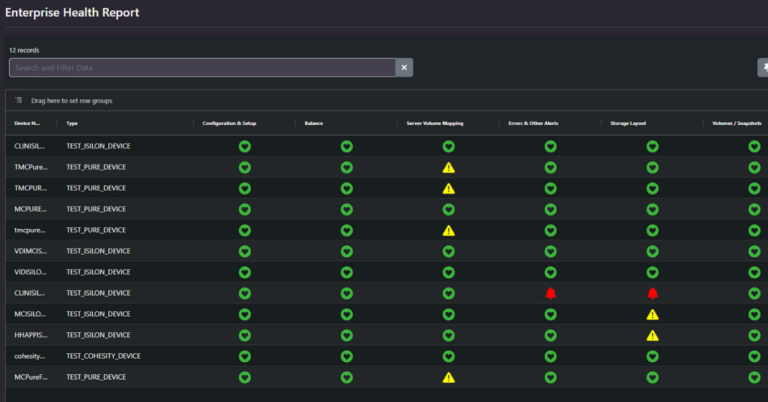Click the MCPURE row Storage Layout green status
Viewport: 768px width, 402px height.
click(x=652, y=209)
